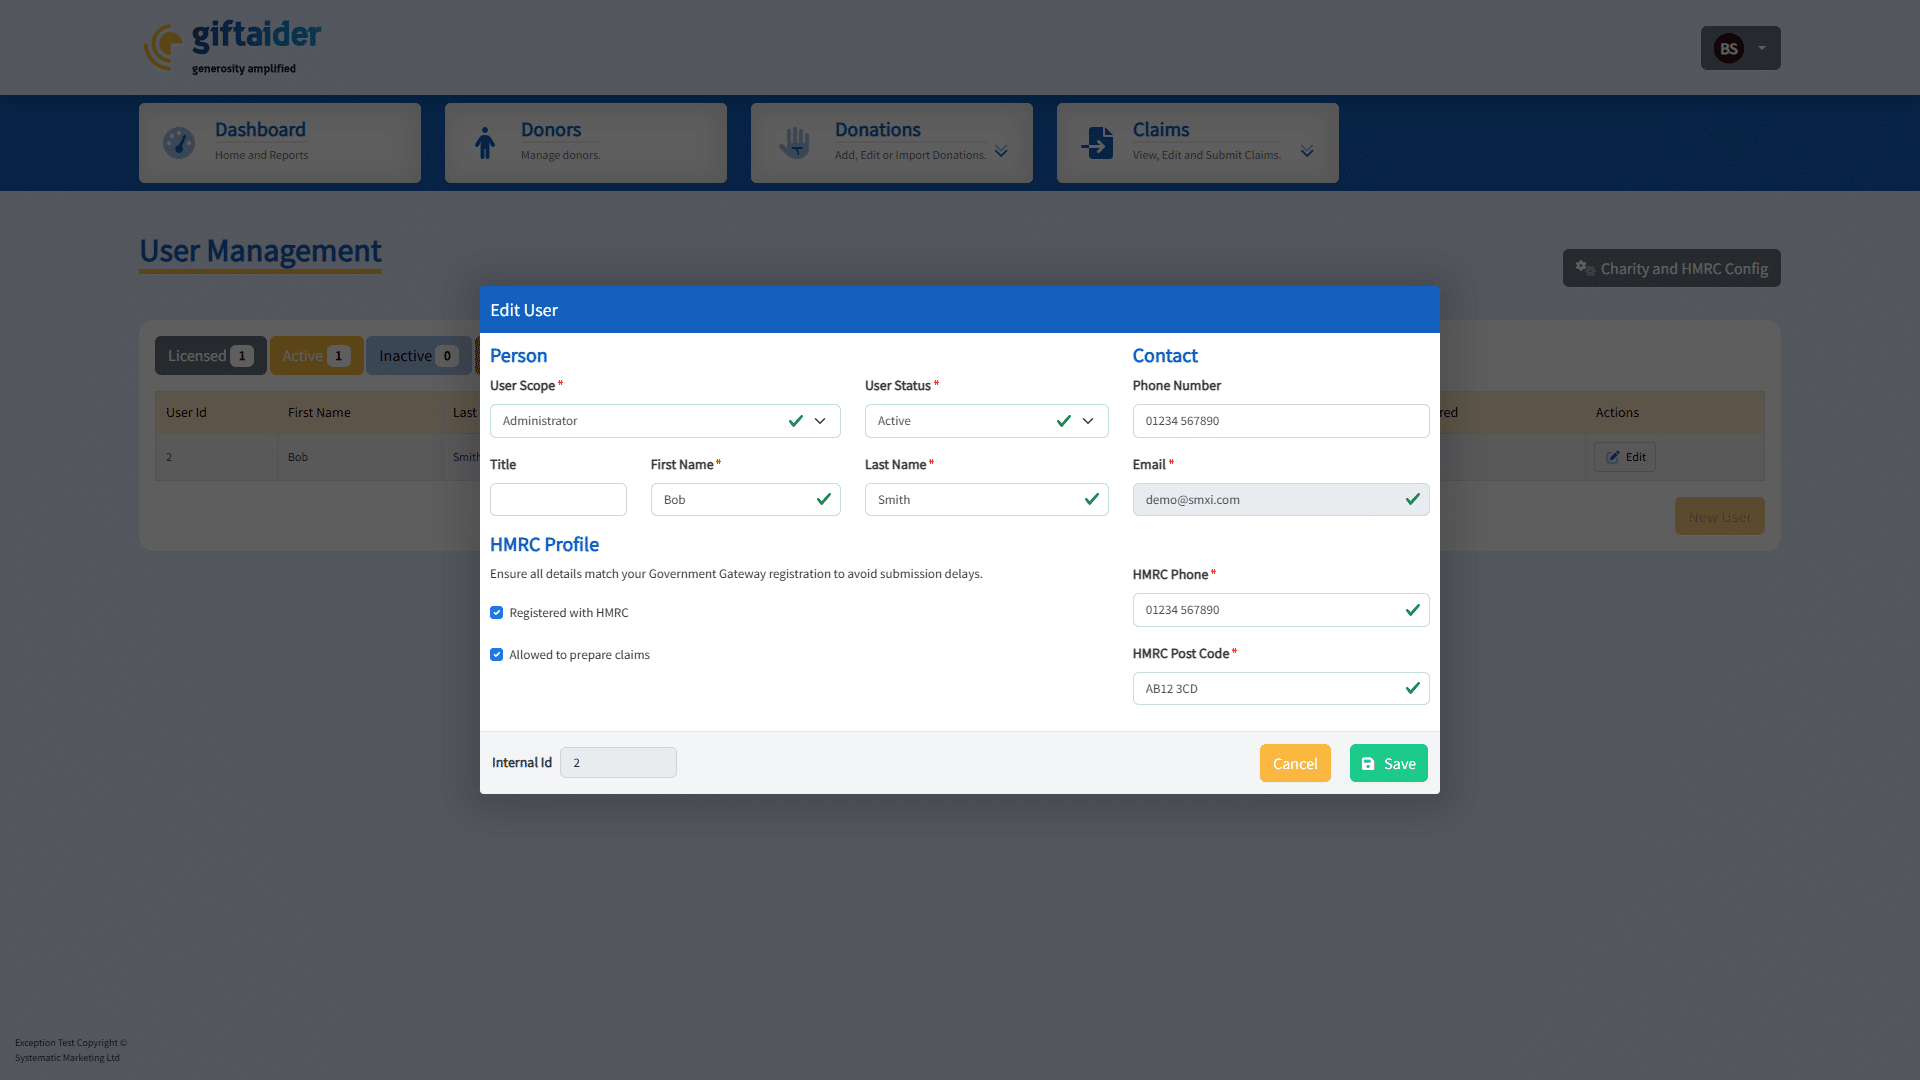Click the giftaider logo icon
The image size is (1920, 1080).
click(x=163, y=46)
